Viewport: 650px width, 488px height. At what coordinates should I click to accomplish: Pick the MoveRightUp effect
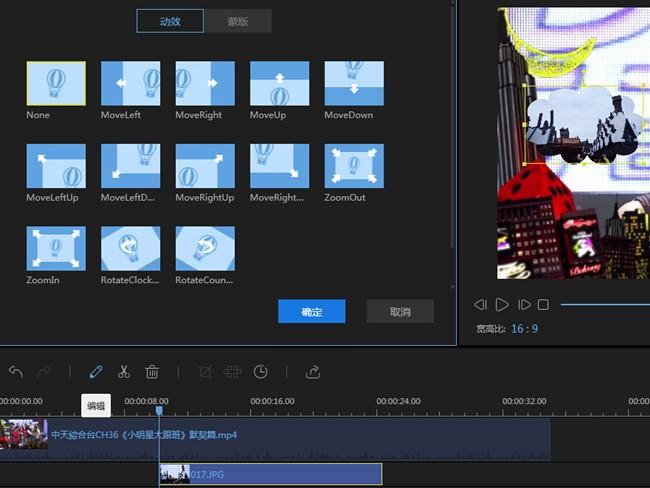tap(205, 166)
